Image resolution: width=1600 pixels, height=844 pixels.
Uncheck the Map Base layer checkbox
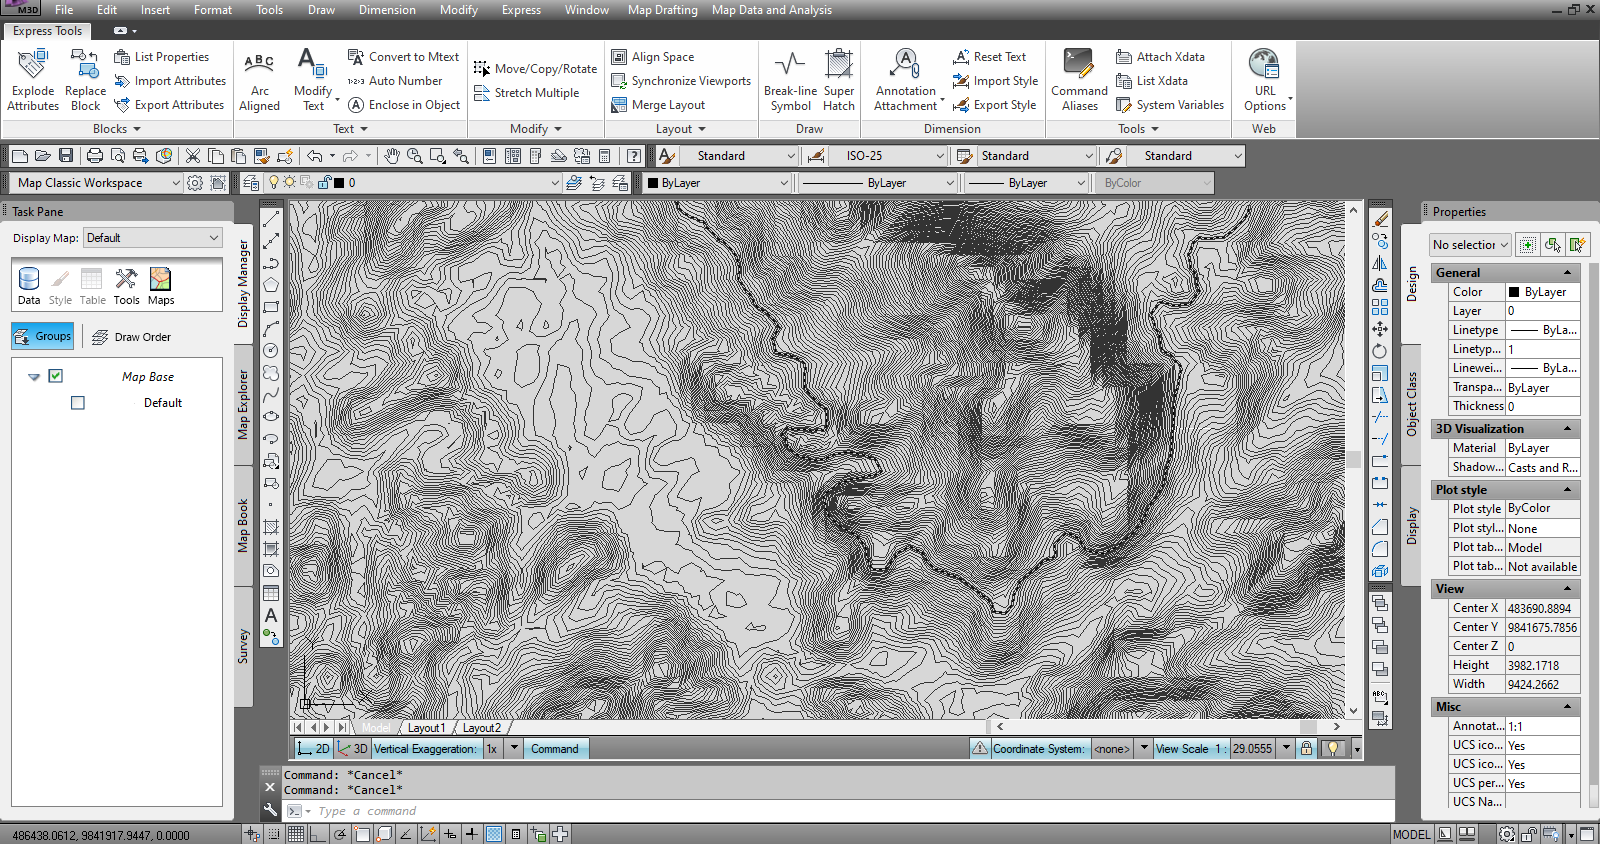[x=56, y=376]
